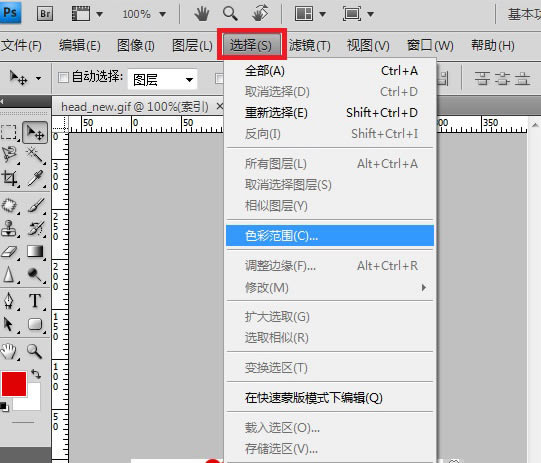Select the Rotate View tool in the application bar
The image size is (541, 463).
point(260,13)
